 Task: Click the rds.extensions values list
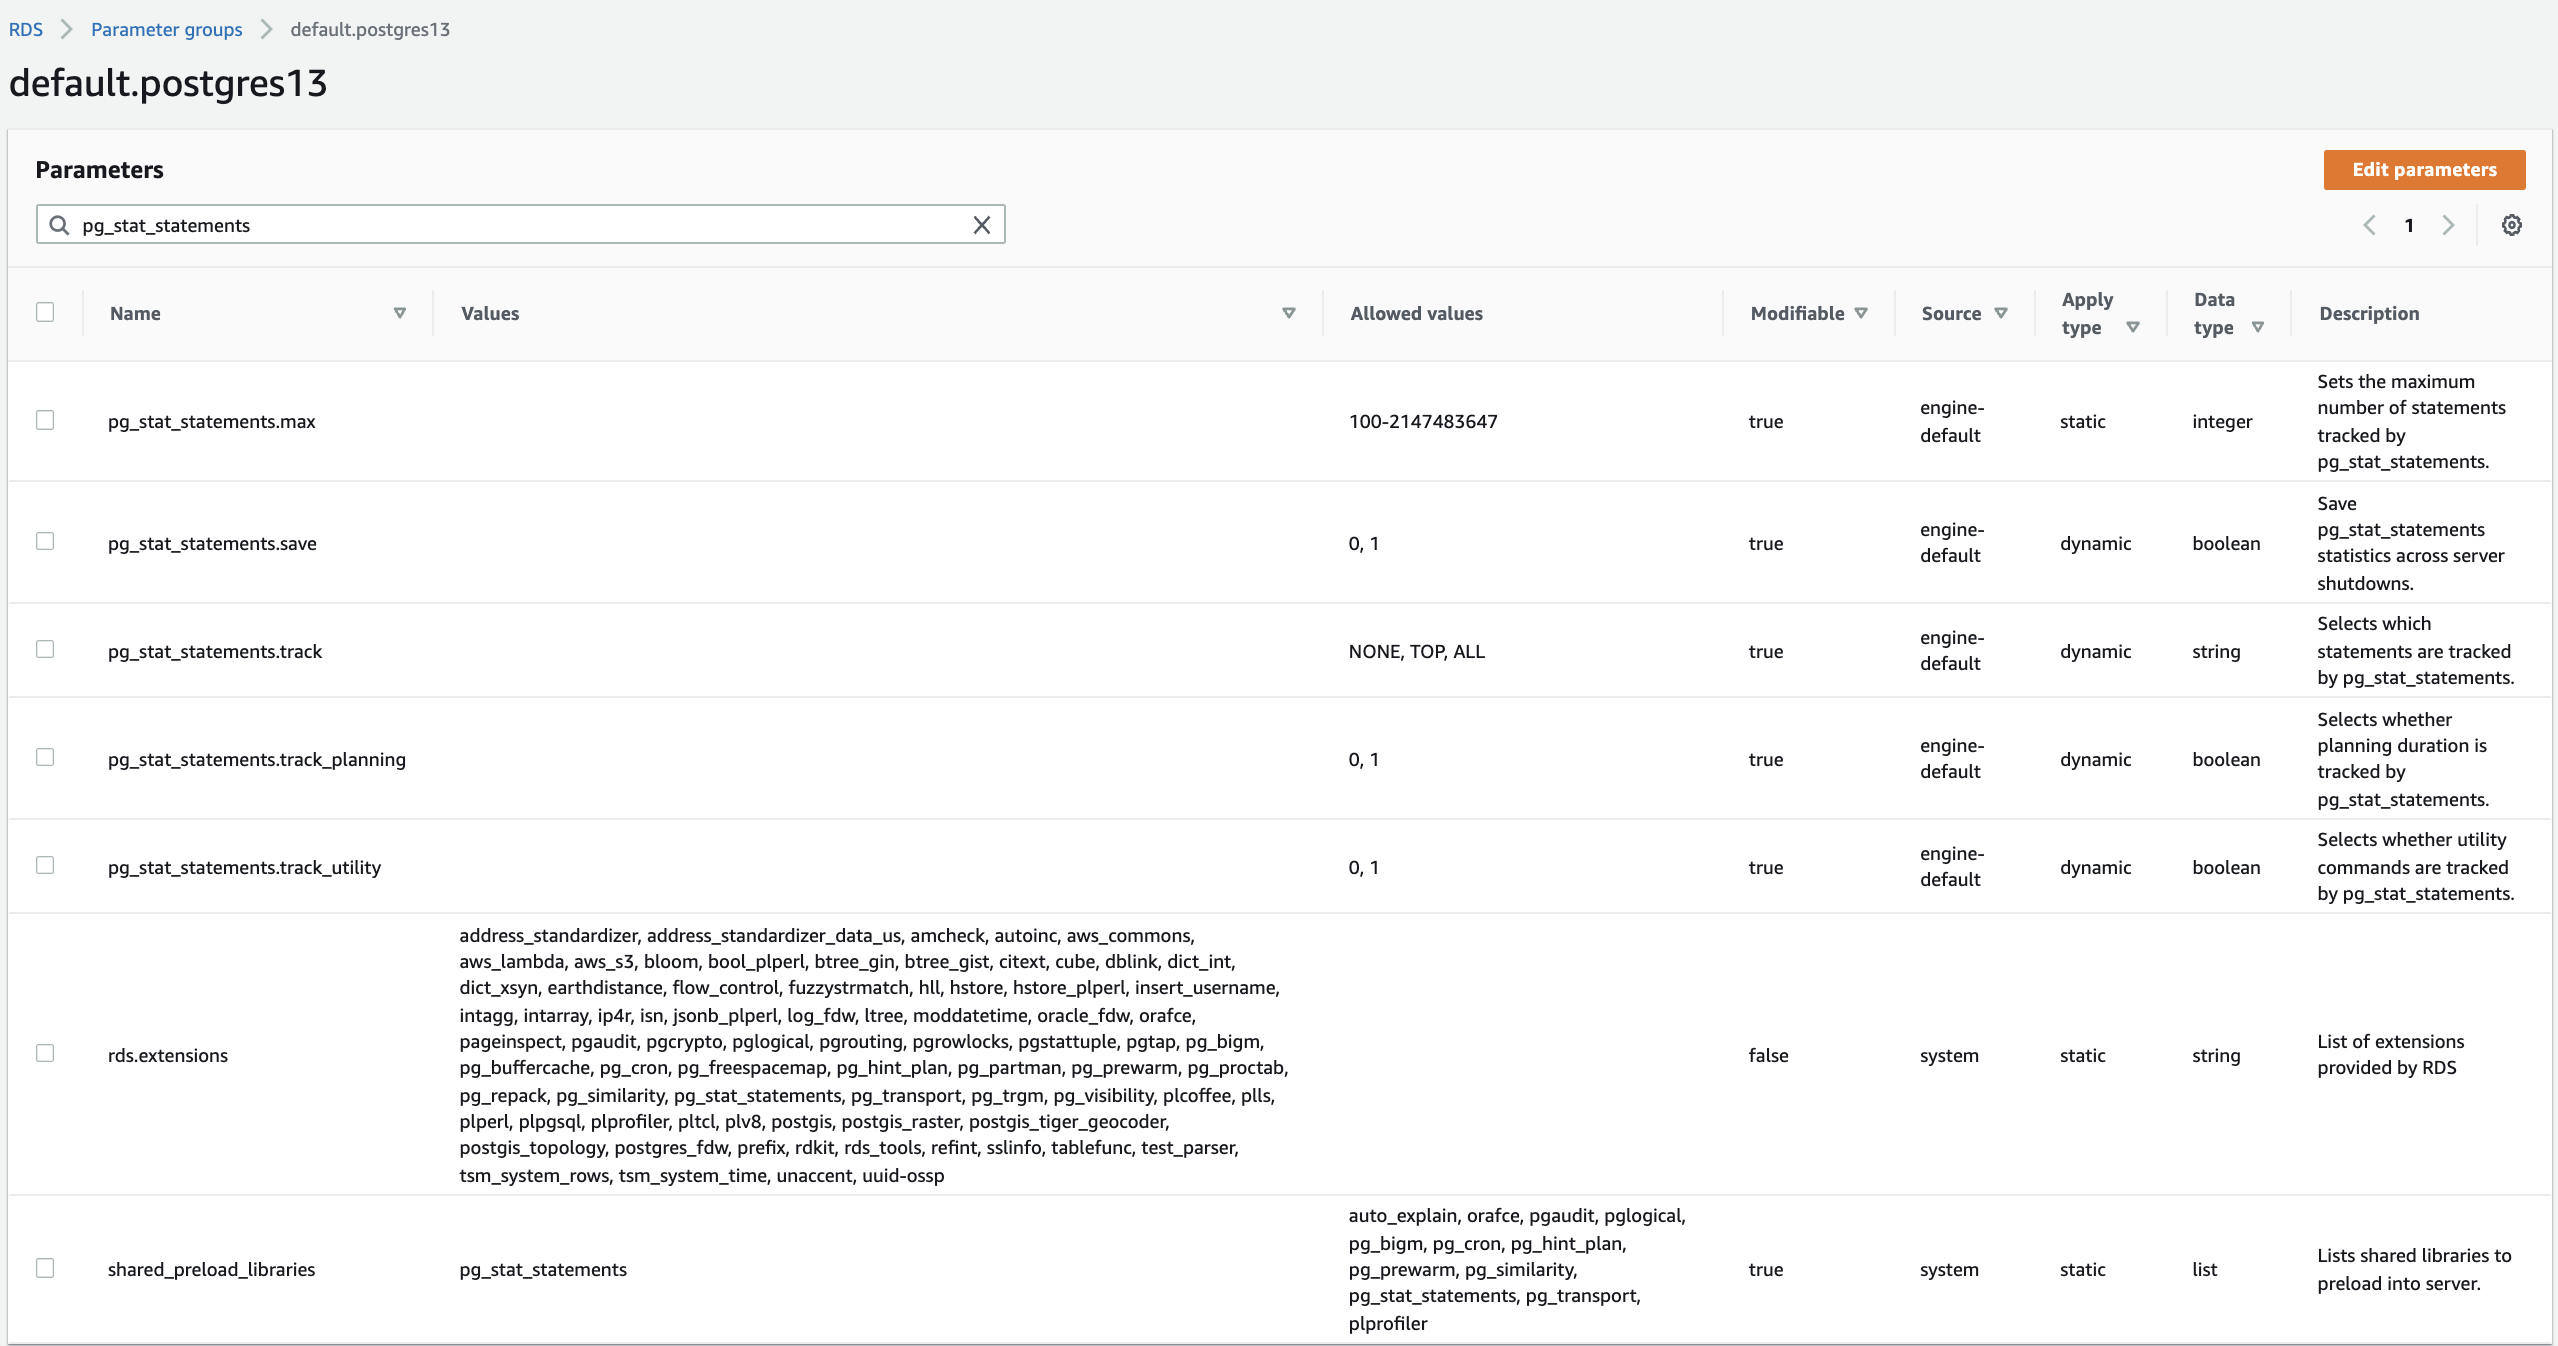[874, 1055]
